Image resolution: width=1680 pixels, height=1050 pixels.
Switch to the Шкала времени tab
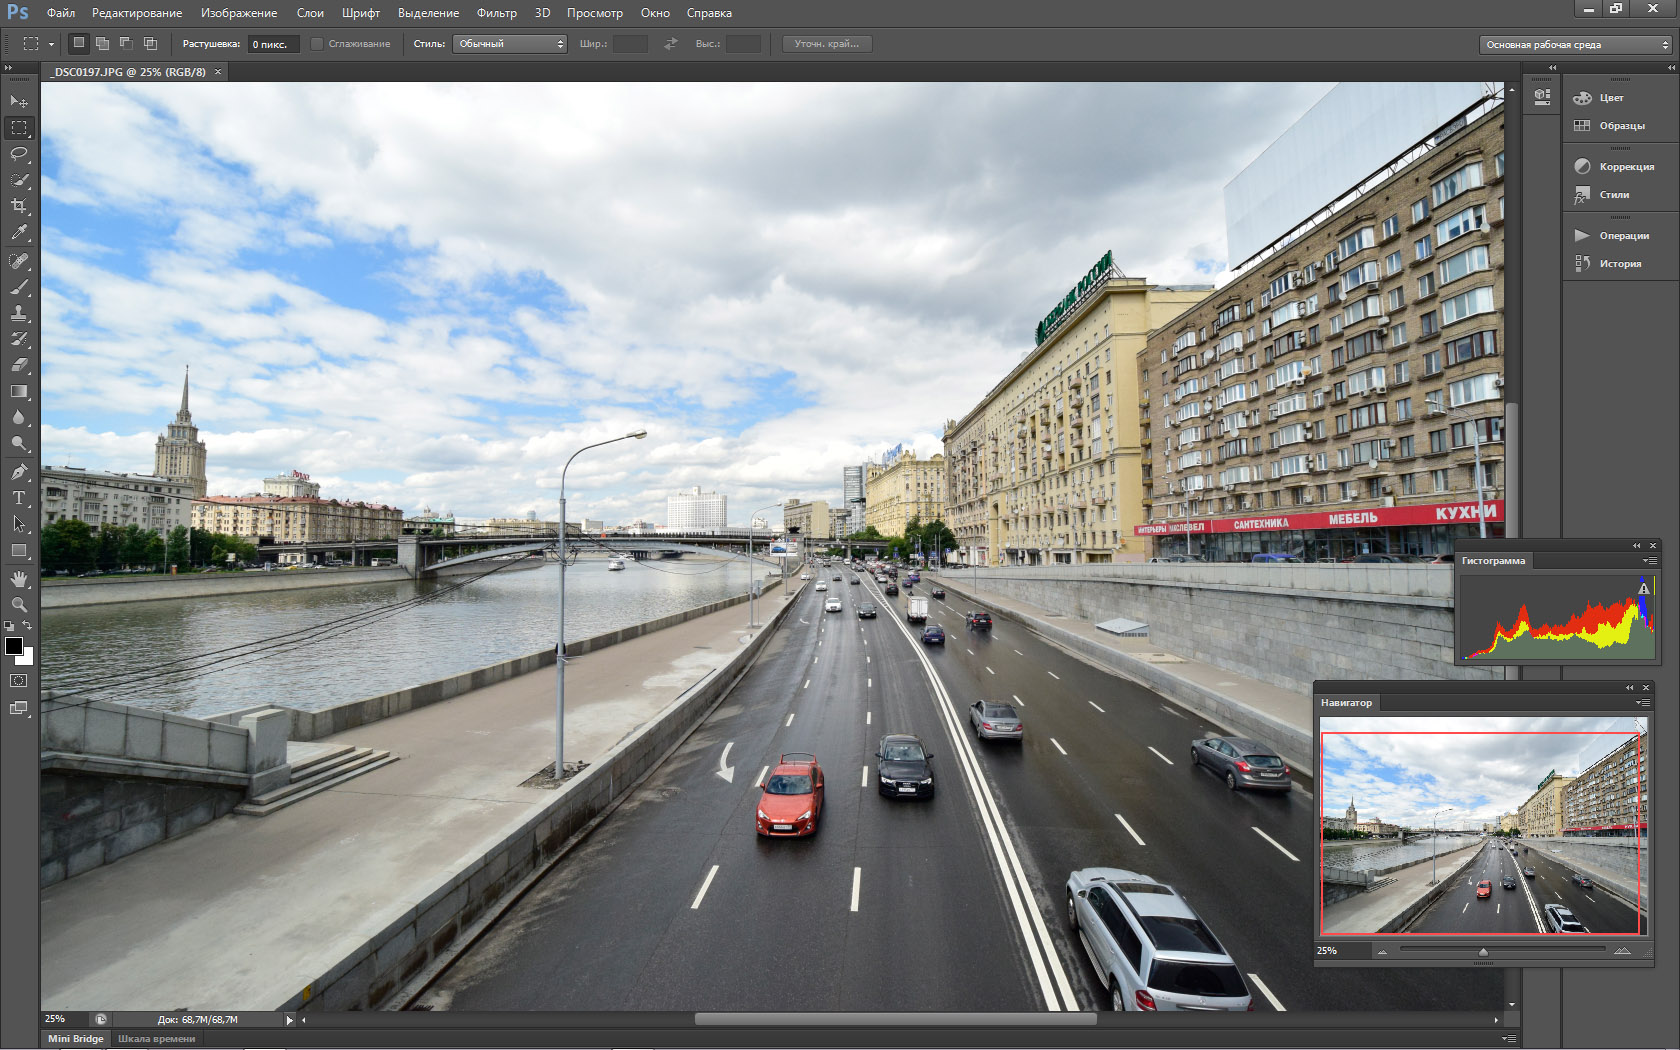(157, 1039)
